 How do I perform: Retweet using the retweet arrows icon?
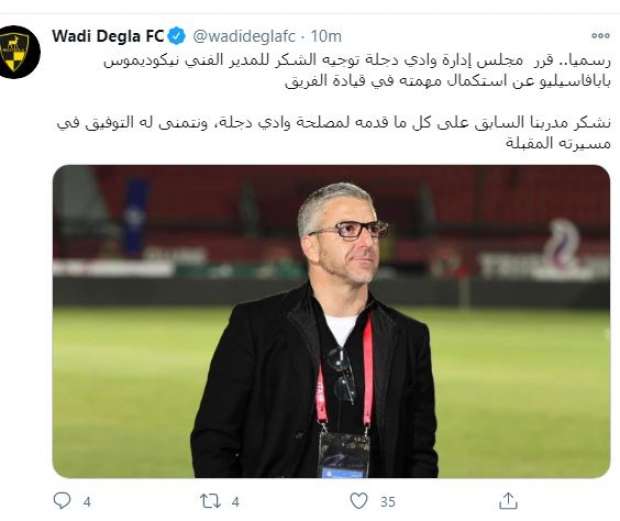pos(210,501)
